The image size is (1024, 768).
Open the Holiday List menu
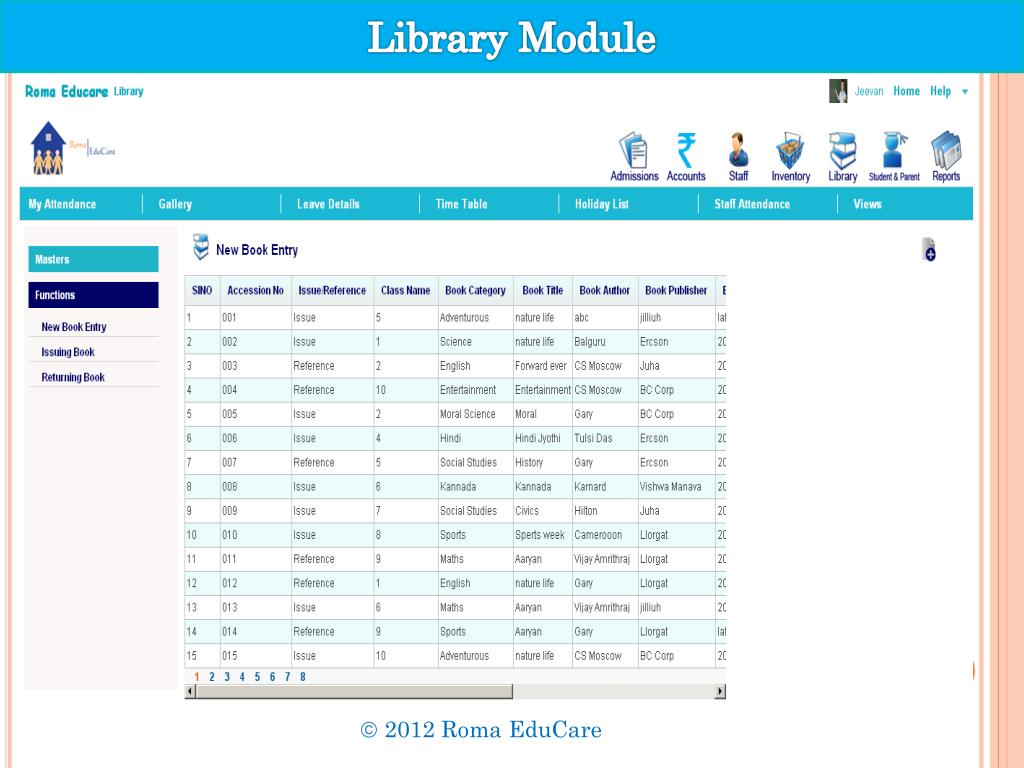601,204
